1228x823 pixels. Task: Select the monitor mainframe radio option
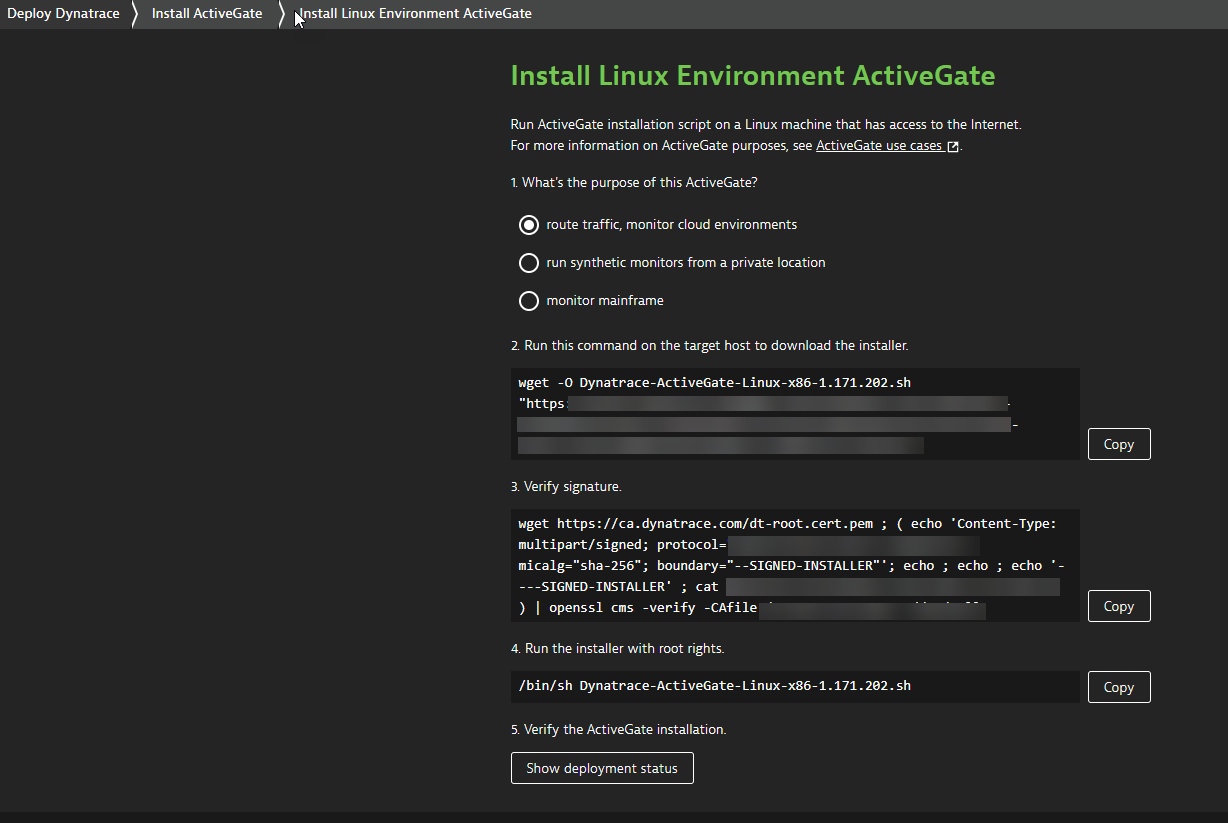tap(529, 301)
